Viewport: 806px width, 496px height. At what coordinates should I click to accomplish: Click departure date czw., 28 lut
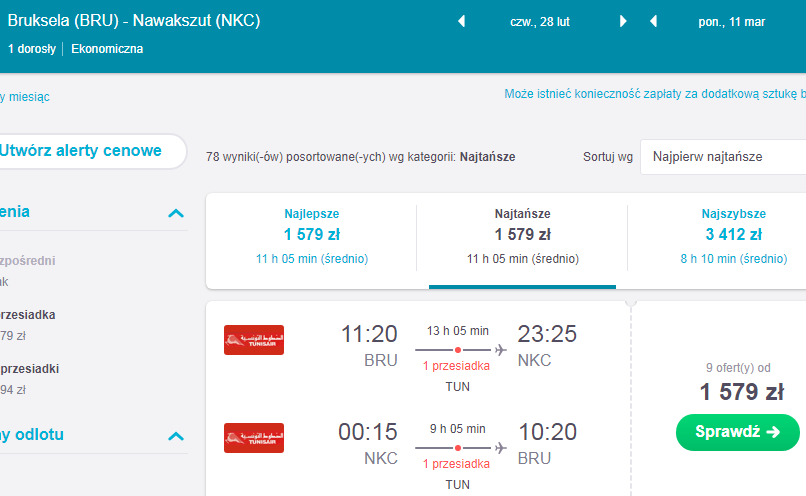tap(540, 22)
